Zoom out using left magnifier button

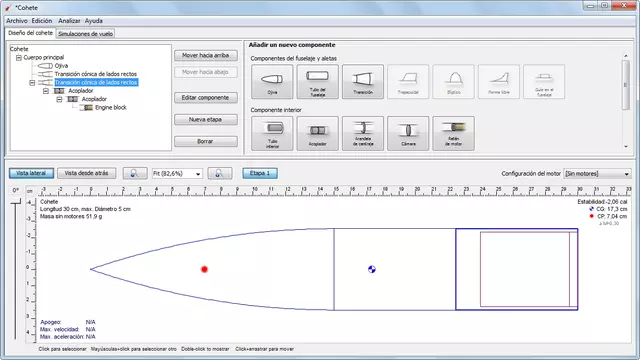pos(135,173)
